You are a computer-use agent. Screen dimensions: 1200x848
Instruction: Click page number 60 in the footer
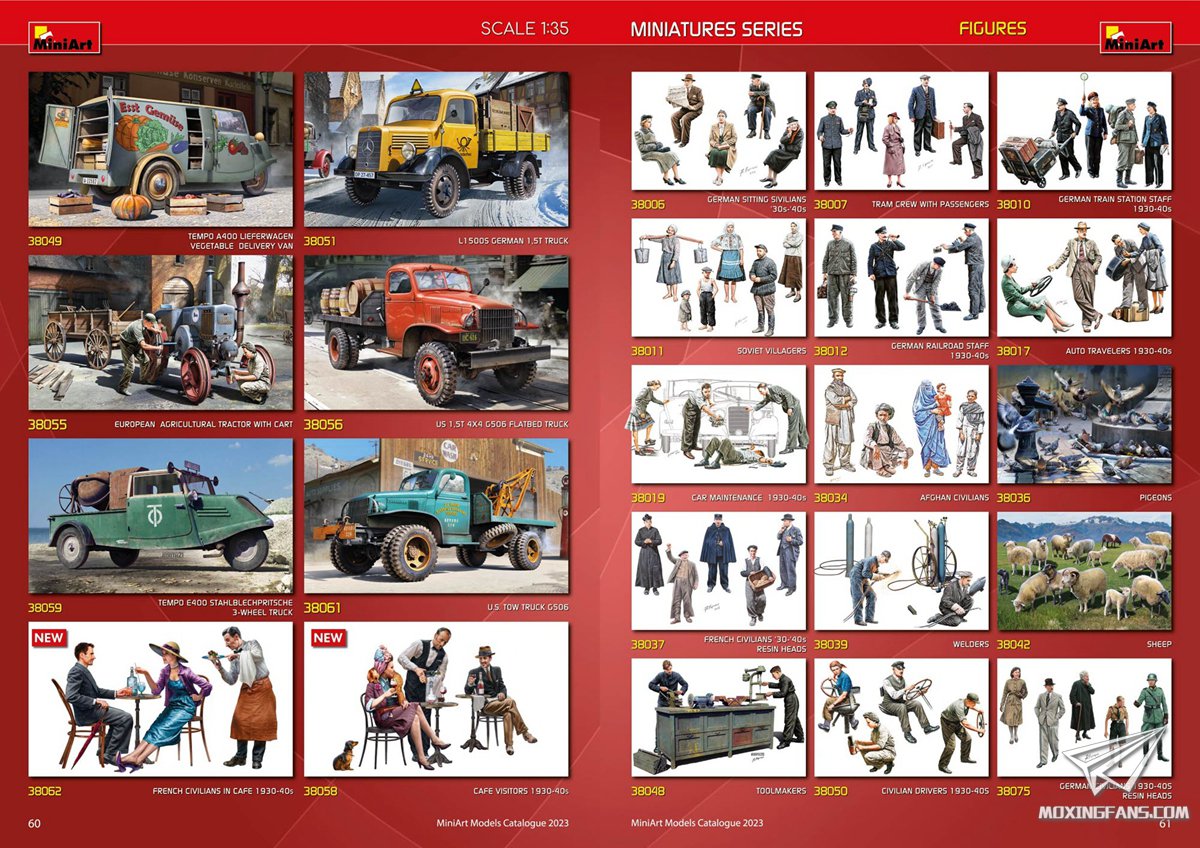[34, 823]
